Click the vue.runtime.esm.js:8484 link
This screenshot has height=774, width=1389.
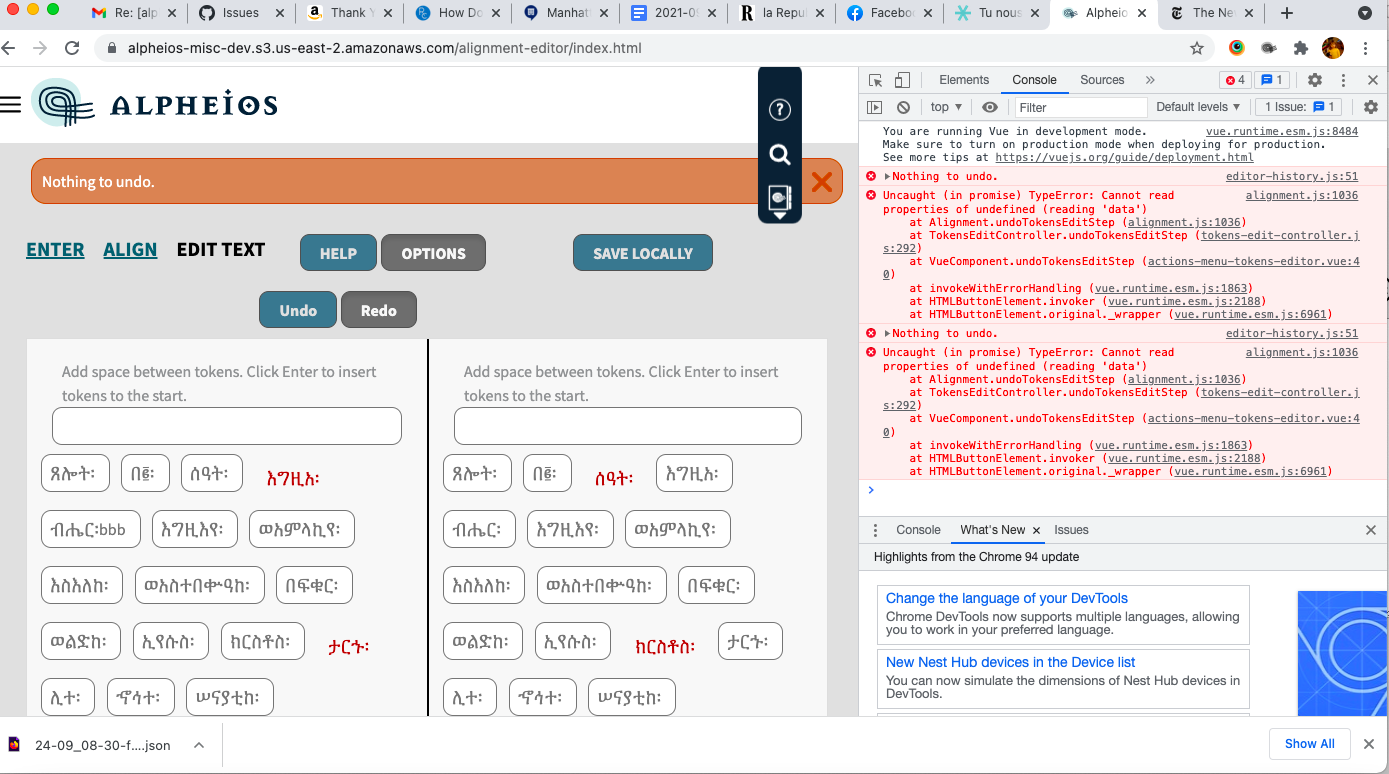click(x=1281, y=130)
